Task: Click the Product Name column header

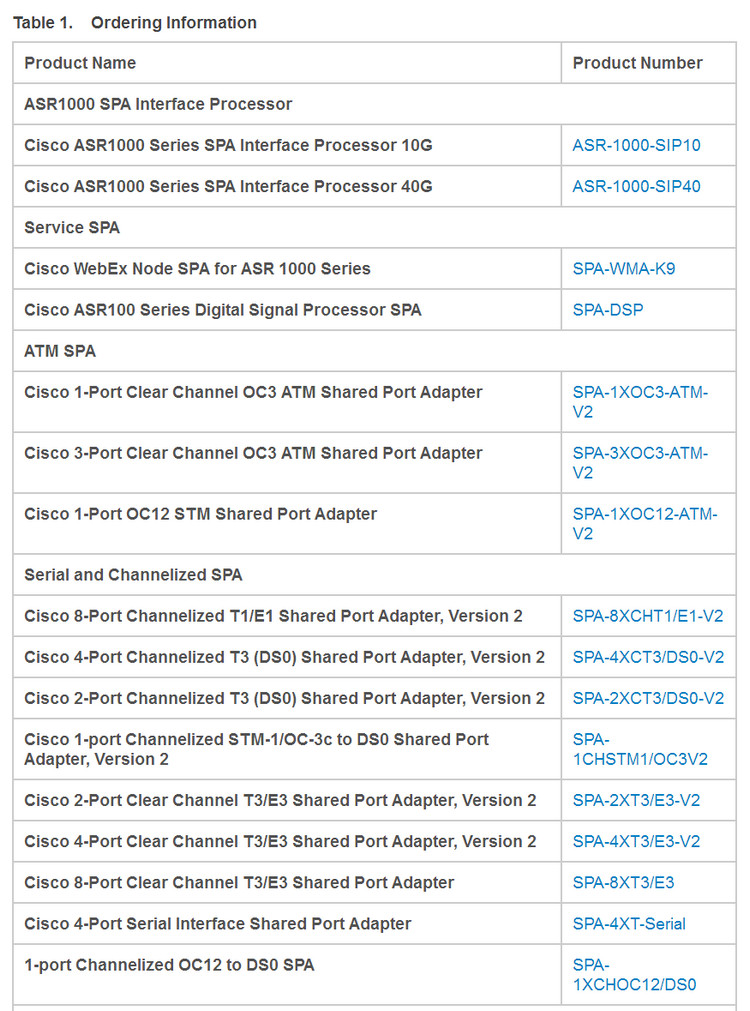Action: pyautogui.click(x=80, y=63)
